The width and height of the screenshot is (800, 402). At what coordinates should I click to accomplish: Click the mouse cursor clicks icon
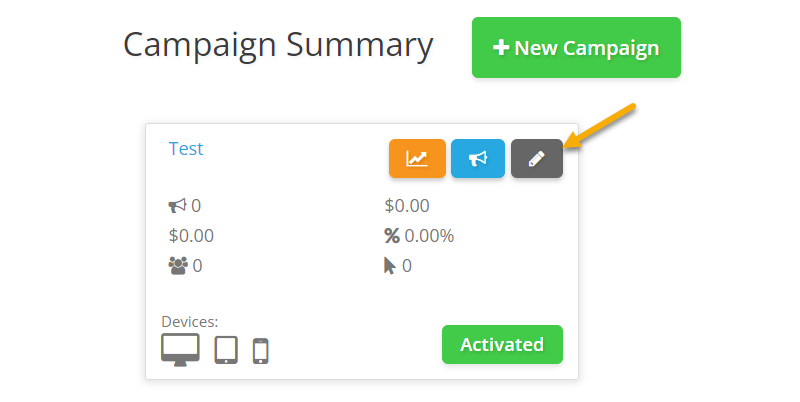point(390,266)
